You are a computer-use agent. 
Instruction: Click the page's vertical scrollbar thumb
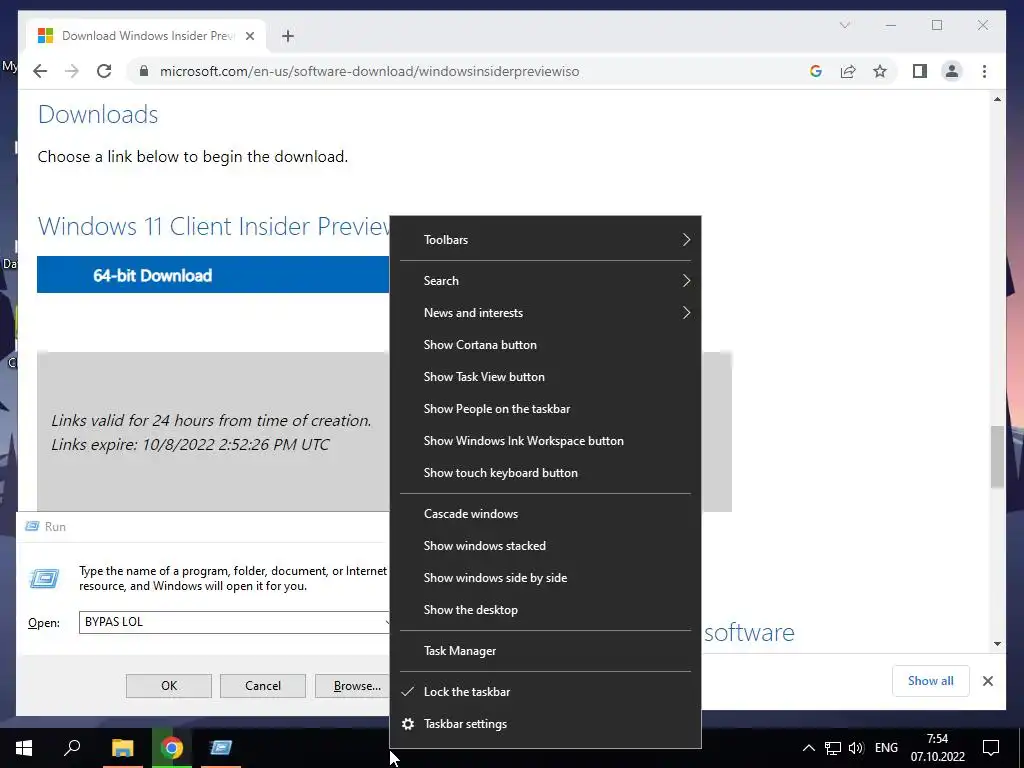pos(997,456)
